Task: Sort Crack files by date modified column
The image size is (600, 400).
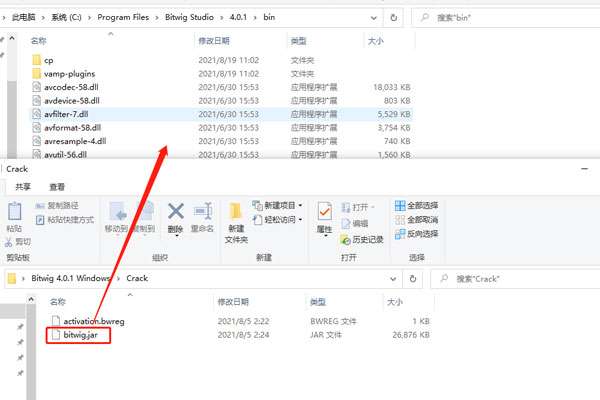Action: [x=233, y=302]
